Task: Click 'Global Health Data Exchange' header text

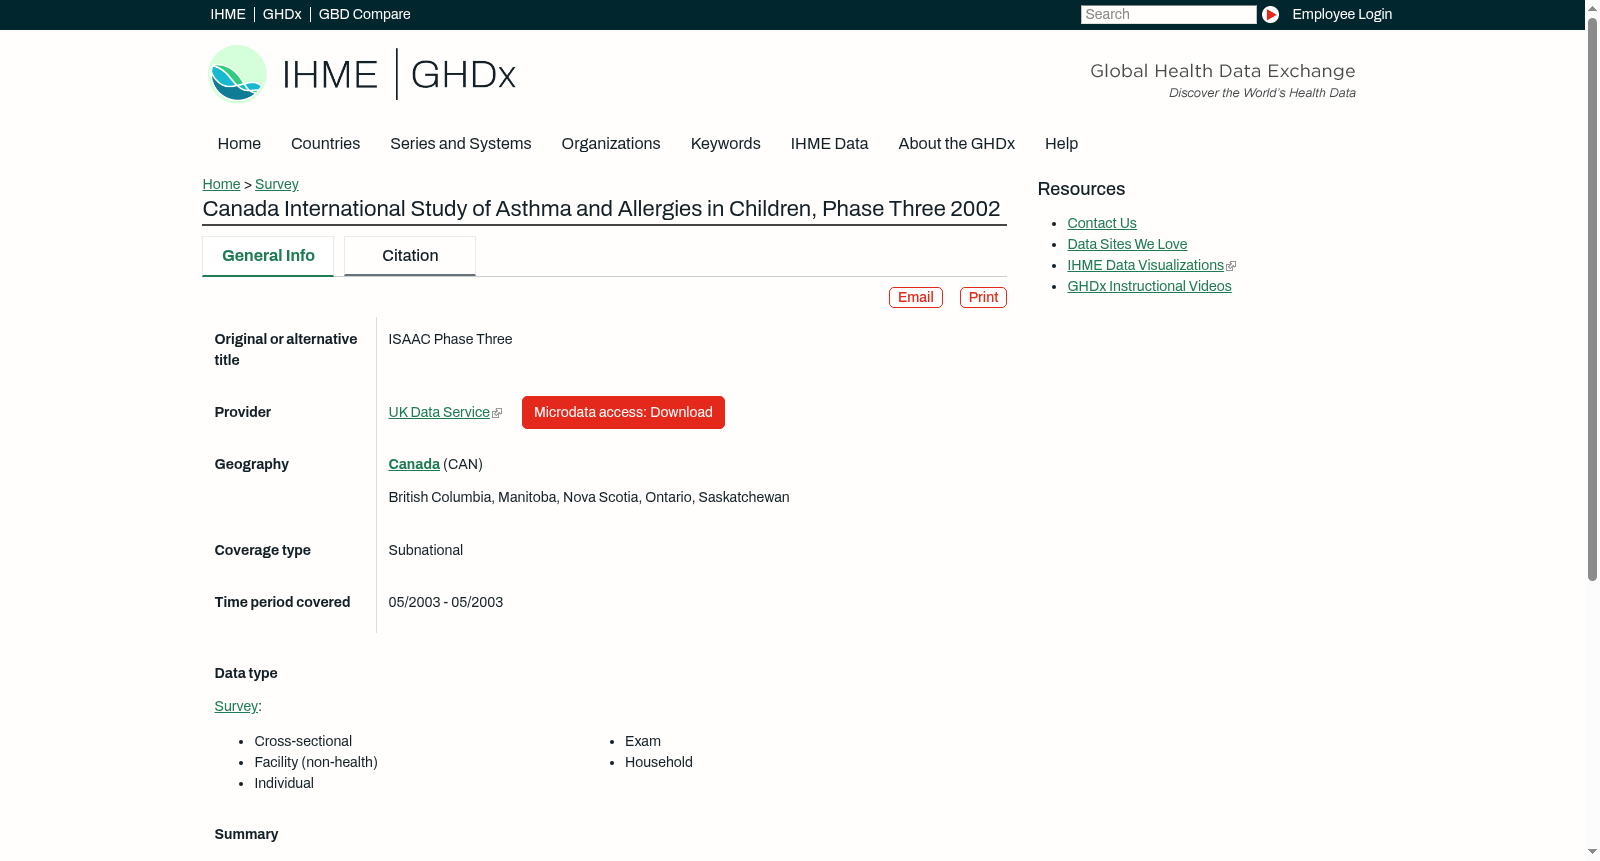Action: [x=1222, y=71]
